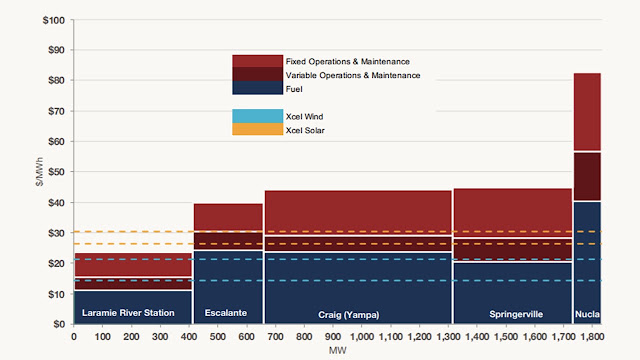Select Nucla's fixed O&M bar segment
The image size is (640, 360).
tap(587, 112)
